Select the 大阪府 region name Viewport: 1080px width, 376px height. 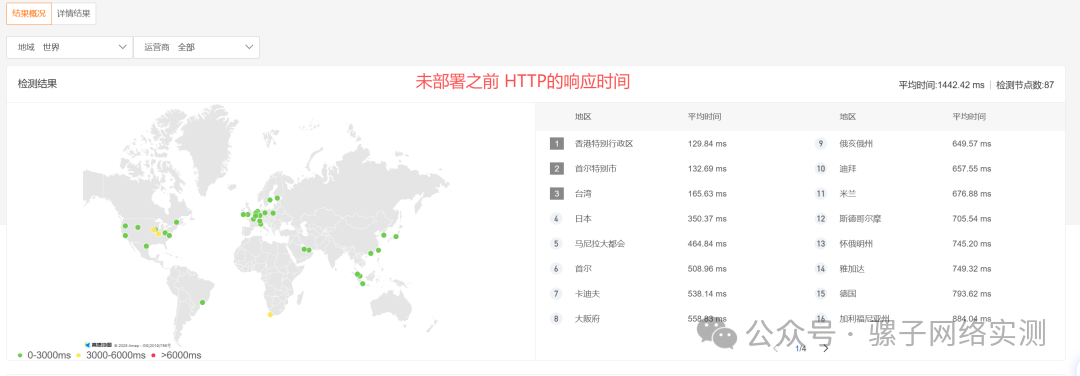coord(587,319)
